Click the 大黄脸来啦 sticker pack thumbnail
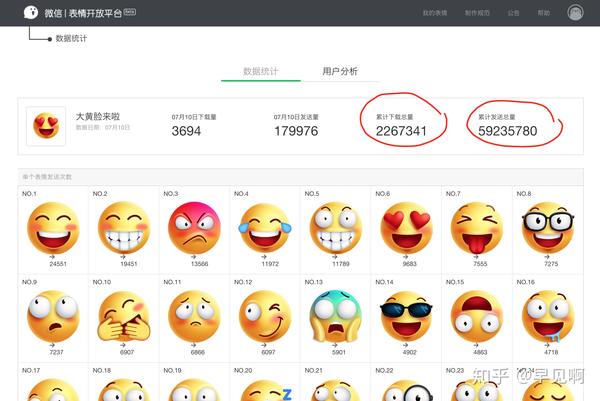The width and height of the screenshot is (600, 401). (46, 126)
